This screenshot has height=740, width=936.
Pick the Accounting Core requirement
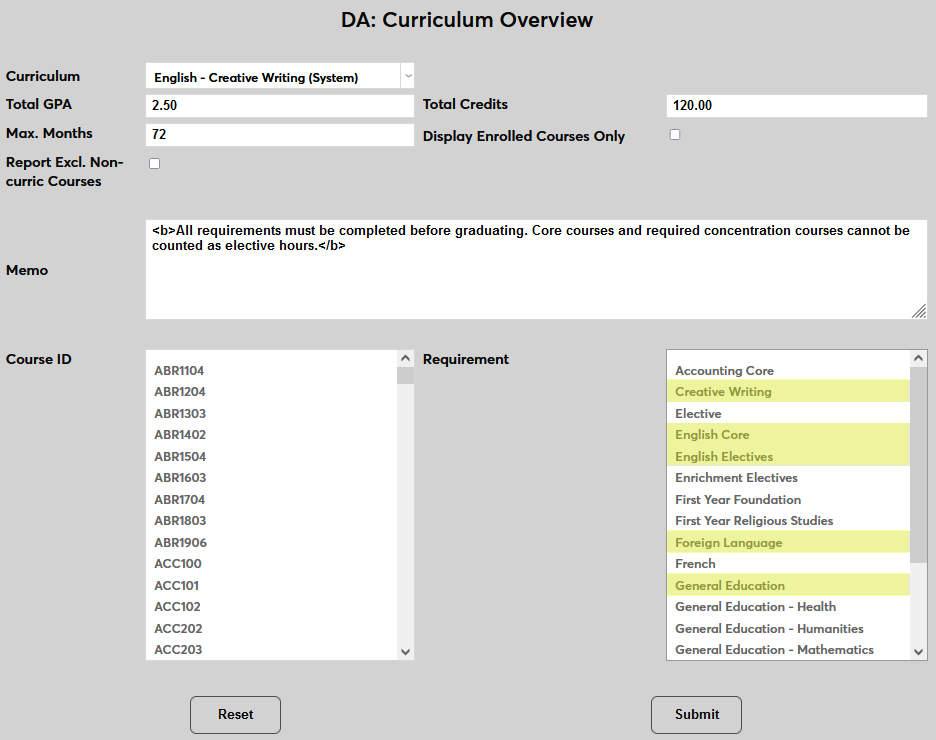pyautogui.click(x=724, y=371)
